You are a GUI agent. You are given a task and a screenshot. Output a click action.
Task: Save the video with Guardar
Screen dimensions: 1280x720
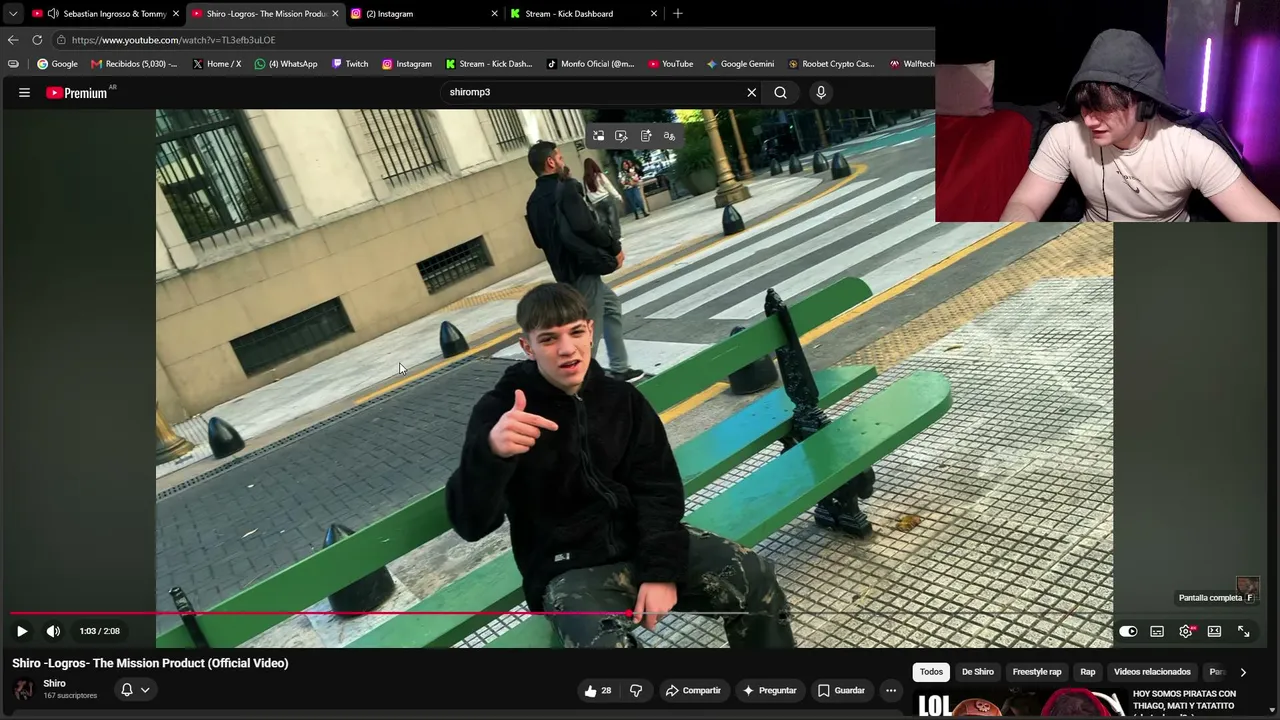[841, 690]
